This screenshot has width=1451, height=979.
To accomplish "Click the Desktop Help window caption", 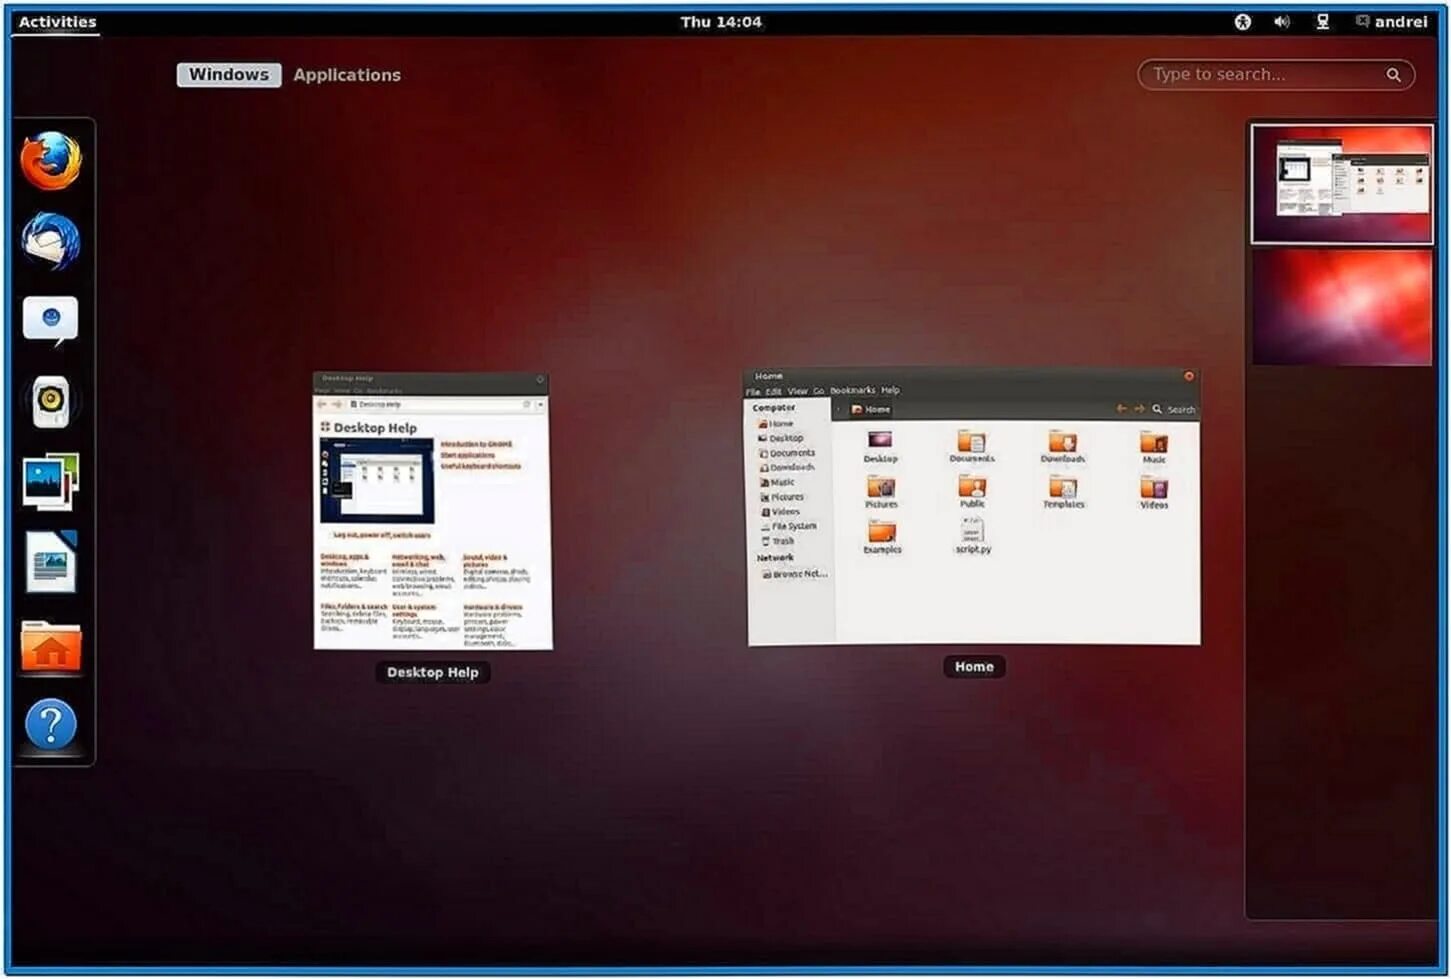I will 433,673.
